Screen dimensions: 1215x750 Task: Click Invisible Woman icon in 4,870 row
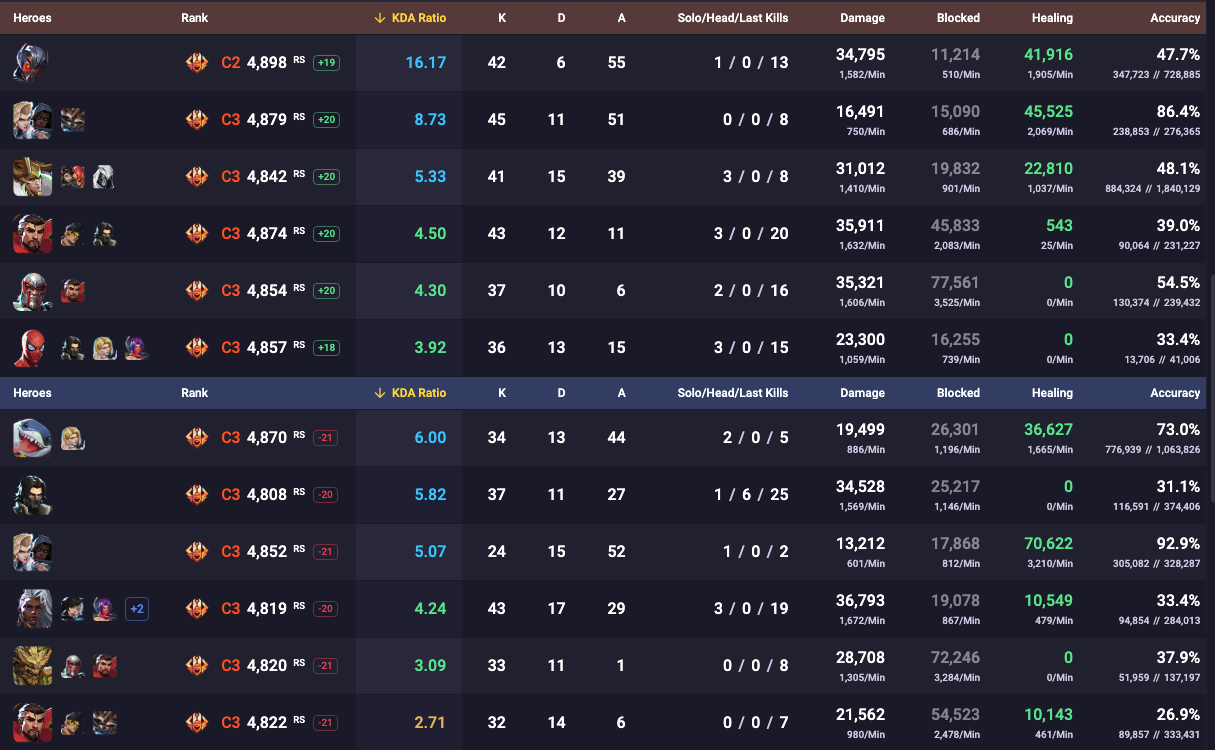point(72,439)
